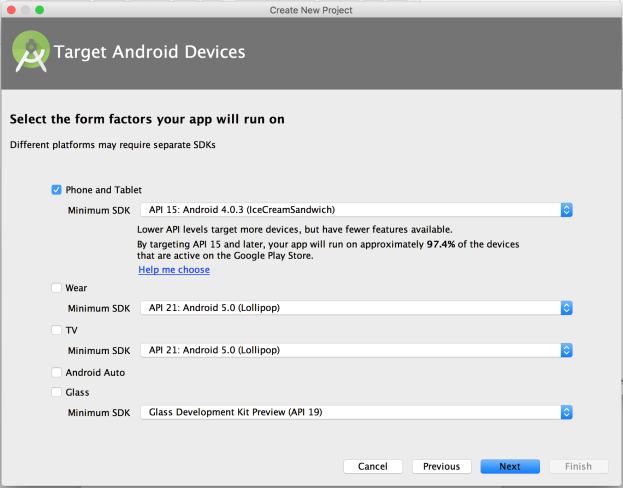Toggle the Android Auto checkbox
The width and height of the screenshot is (623, 488).
(x=56, y=372)
